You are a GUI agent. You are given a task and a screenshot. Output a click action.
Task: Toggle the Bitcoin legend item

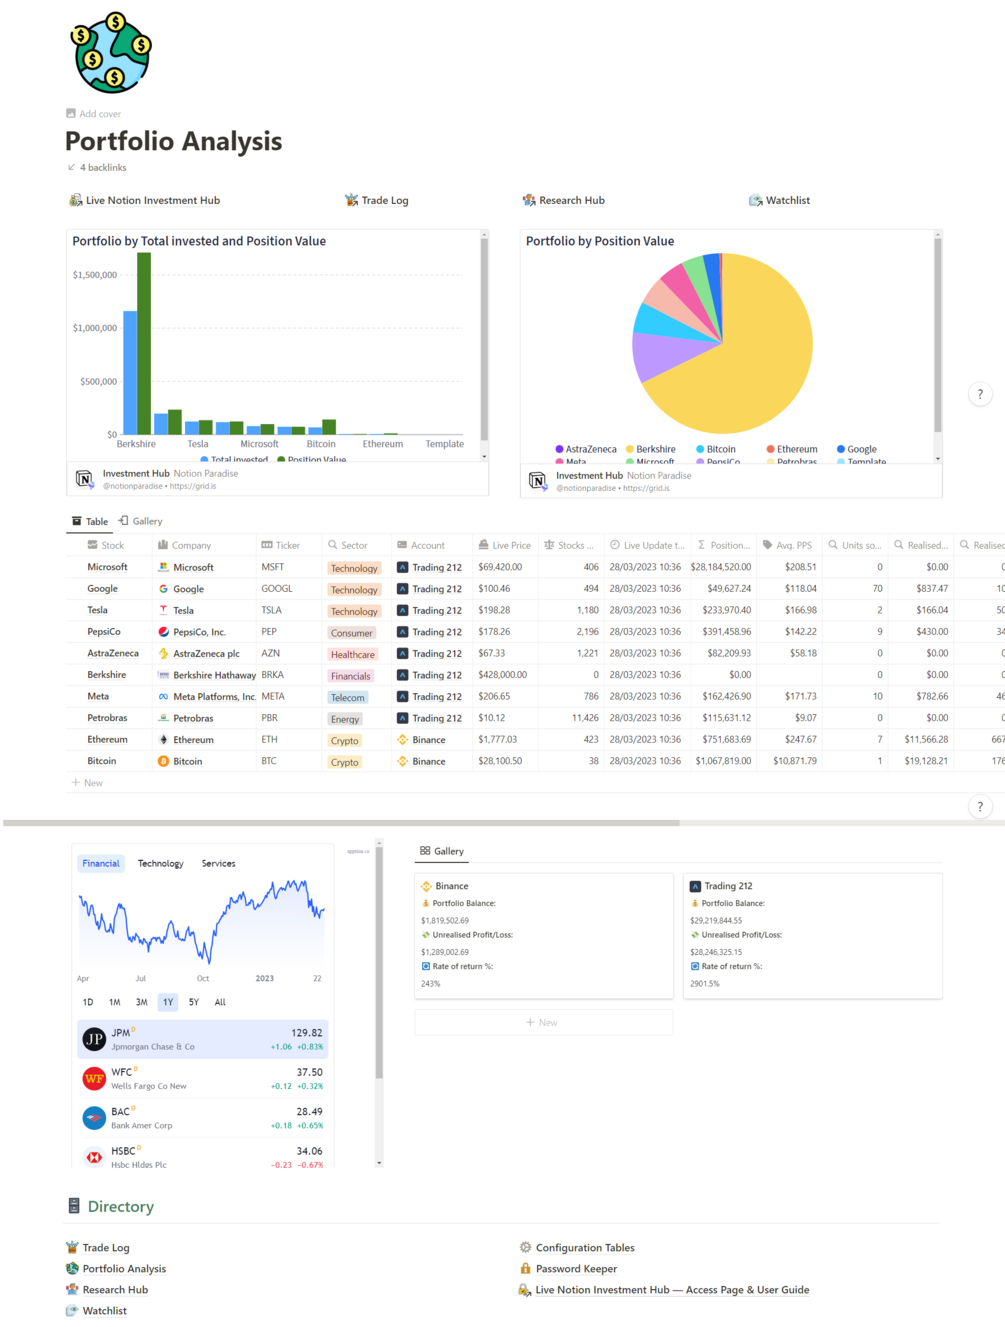[716, 449]
